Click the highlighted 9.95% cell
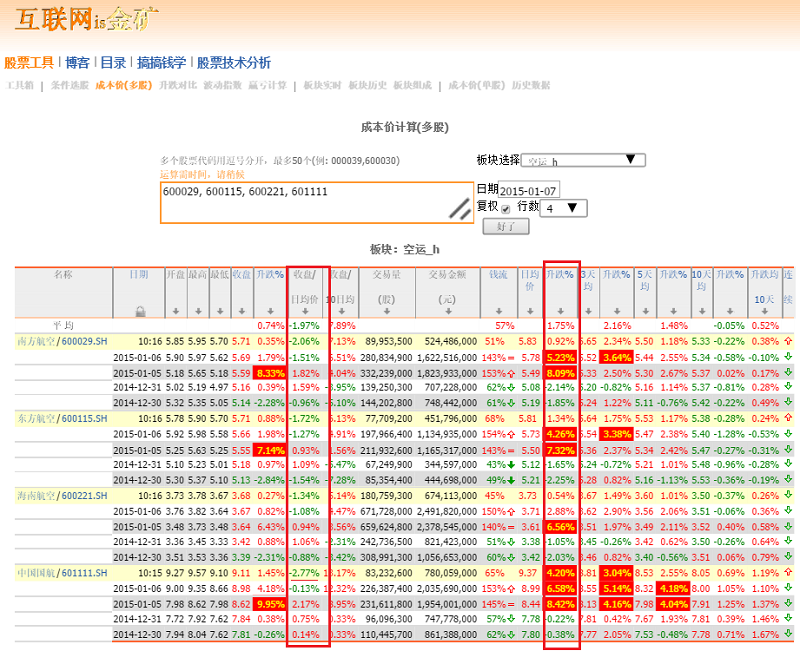 tap(270, 604)
